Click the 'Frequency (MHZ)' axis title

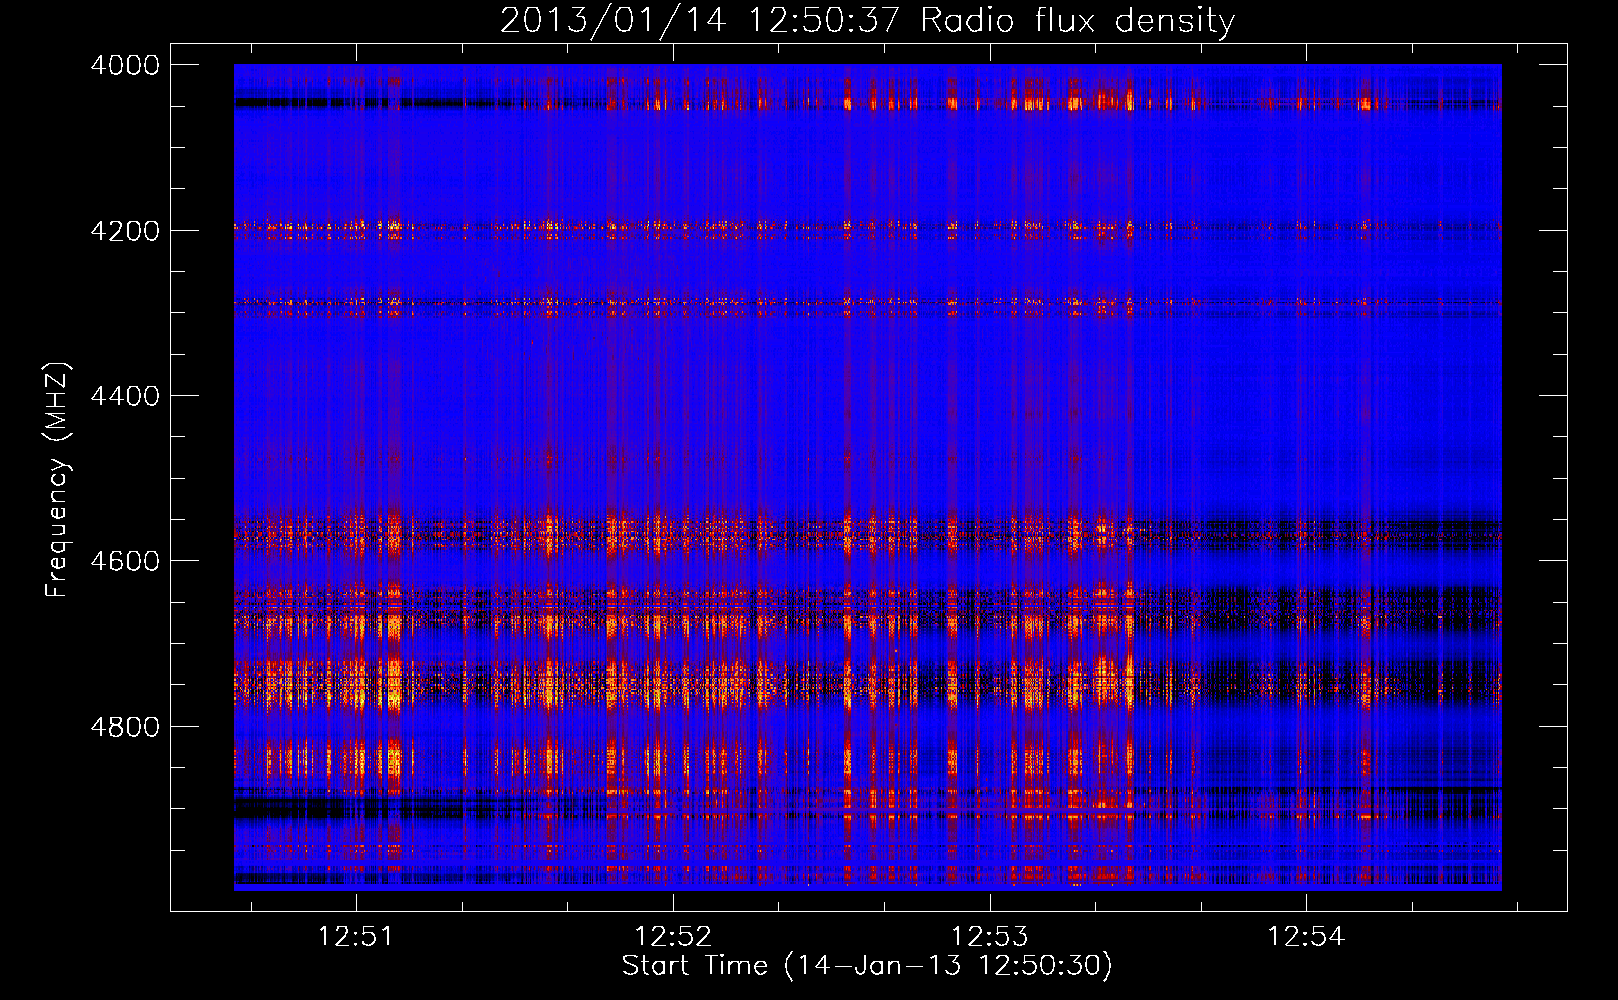57,480
